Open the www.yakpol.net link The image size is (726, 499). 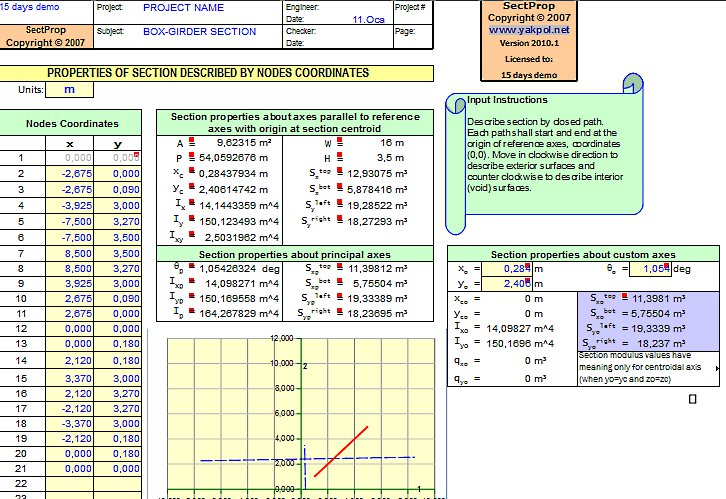tap(529, 30)
